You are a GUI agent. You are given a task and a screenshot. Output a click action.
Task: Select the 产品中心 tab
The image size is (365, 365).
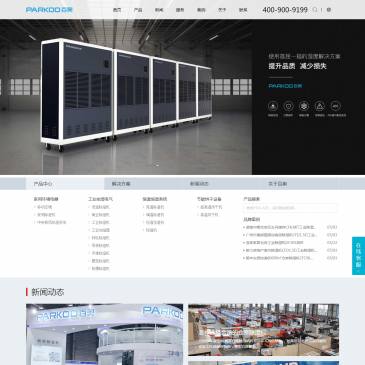(65, 184)
